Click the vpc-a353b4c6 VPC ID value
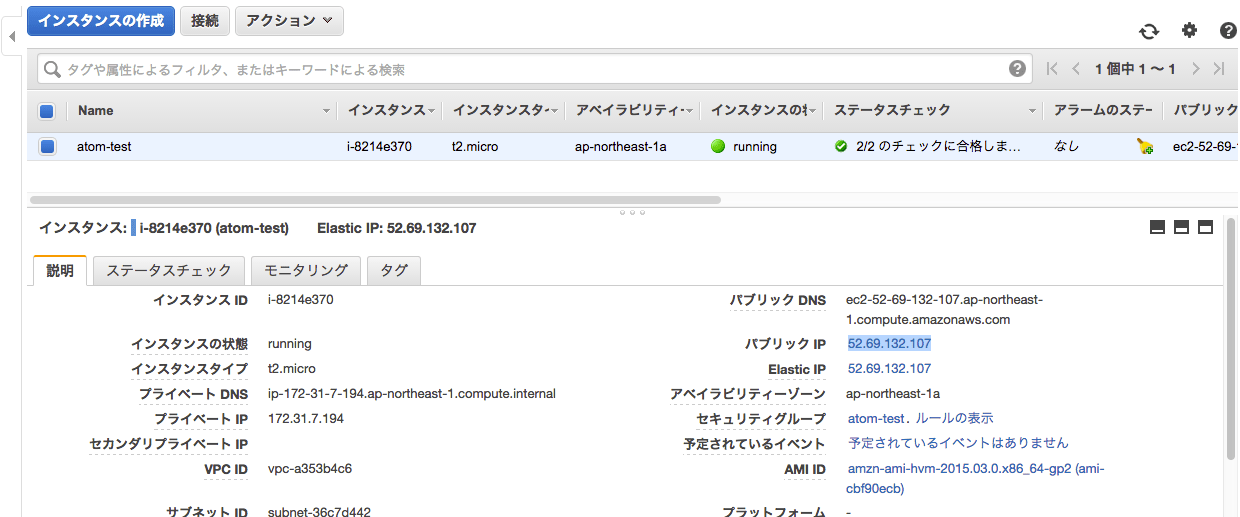Viewport: 1240px width, 517px height. pos(310,468)
